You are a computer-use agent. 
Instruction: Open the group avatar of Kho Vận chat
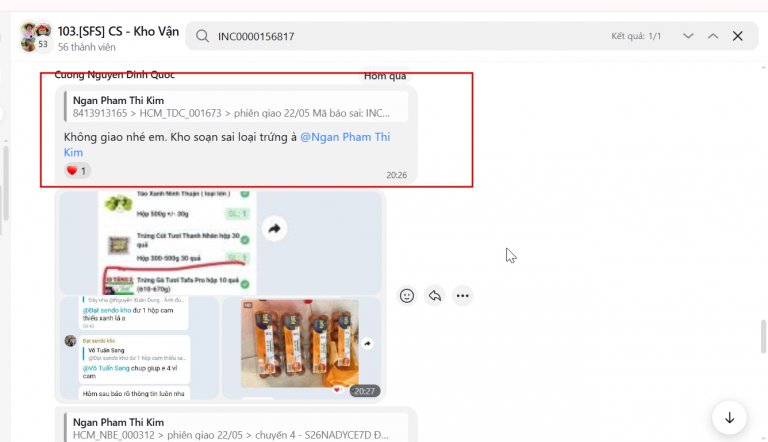tap(36, 37)
